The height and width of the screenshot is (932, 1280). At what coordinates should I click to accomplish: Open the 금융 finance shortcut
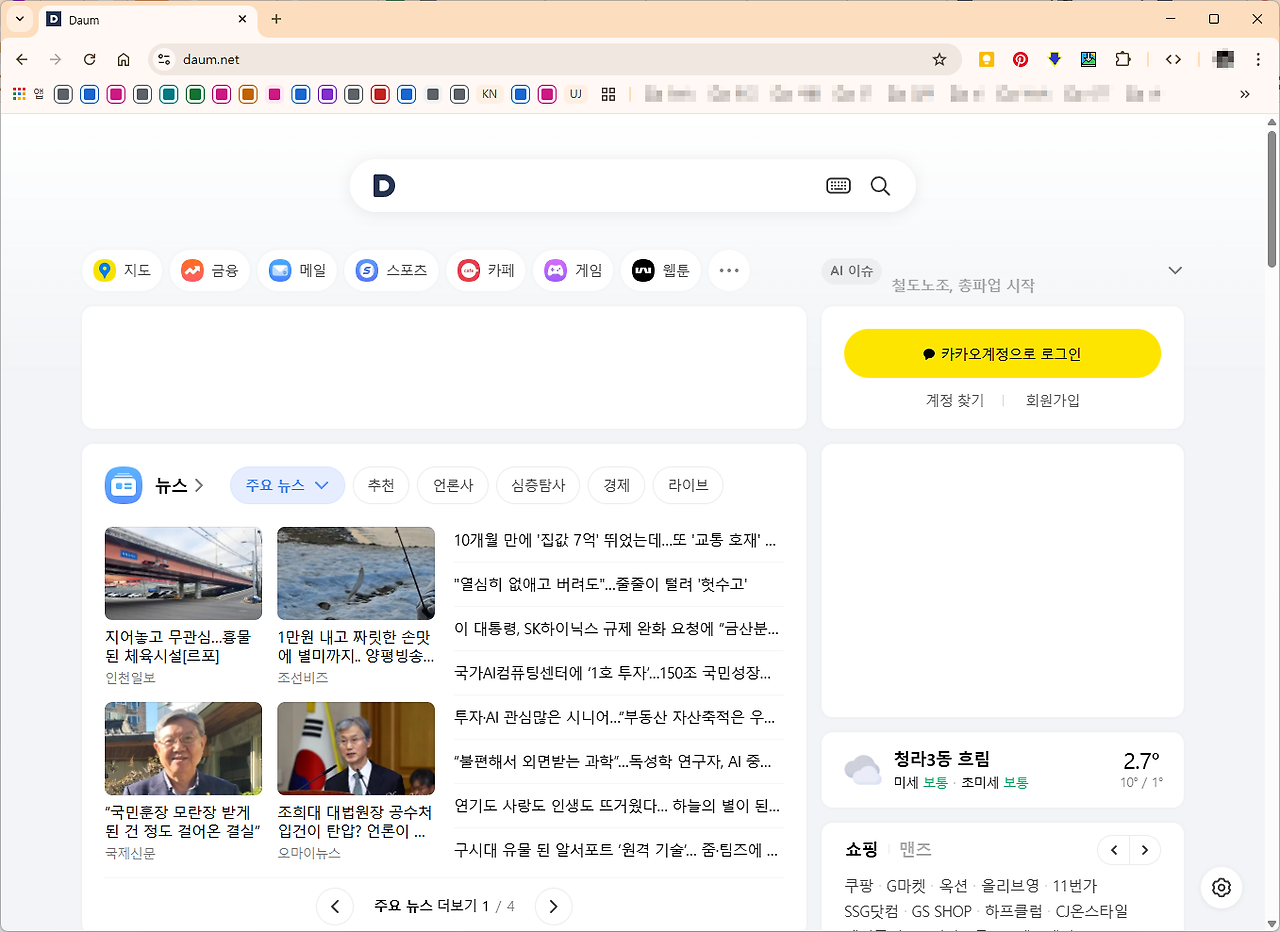point(210,270)
